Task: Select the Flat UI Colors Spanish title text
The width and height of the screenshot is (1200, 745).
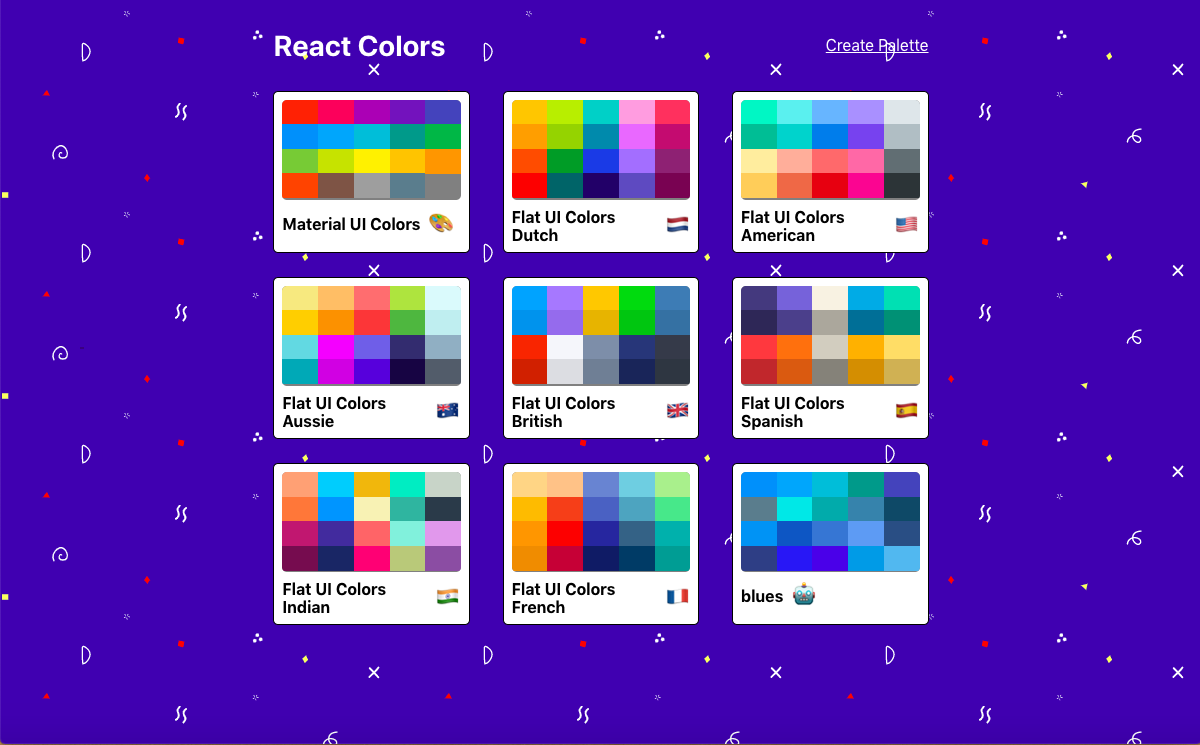Action: pyautogui.click(x=793, y=412)
